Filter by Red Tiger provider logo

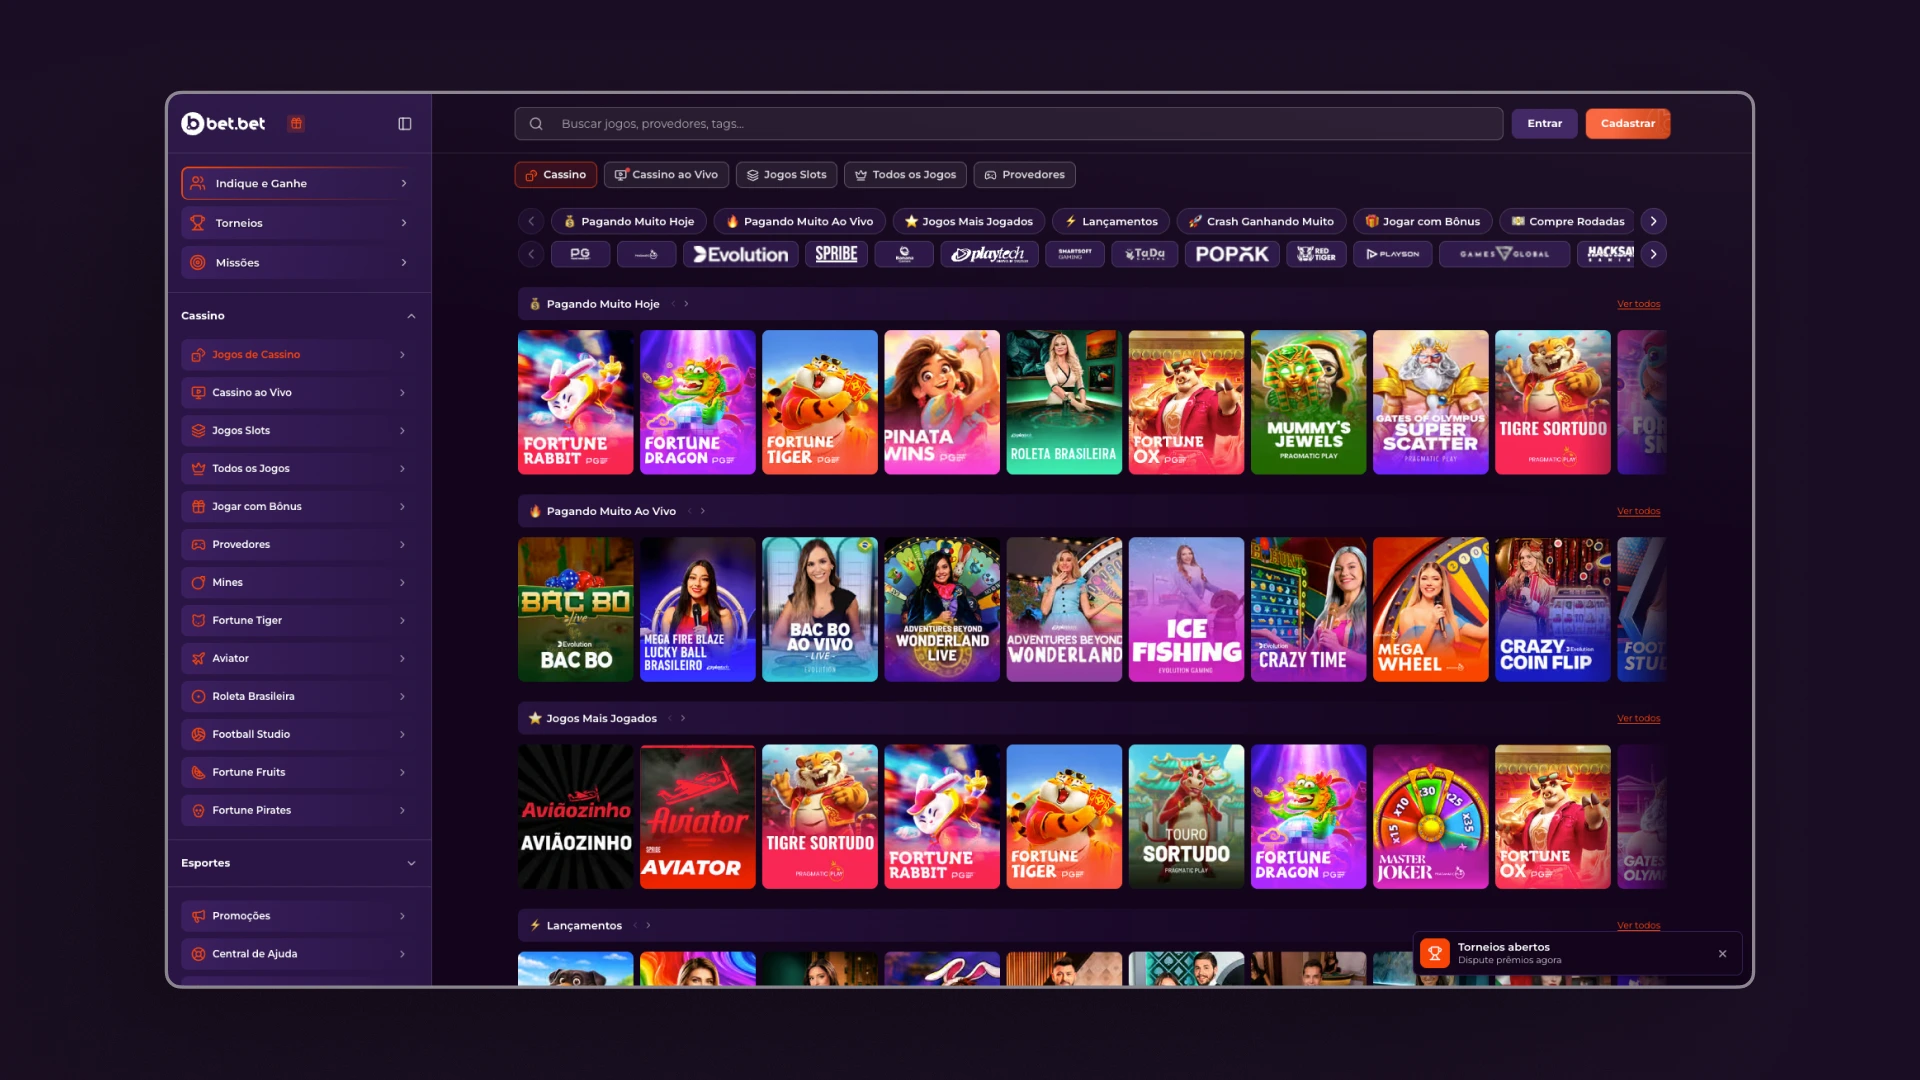(x=1316, y=255)
